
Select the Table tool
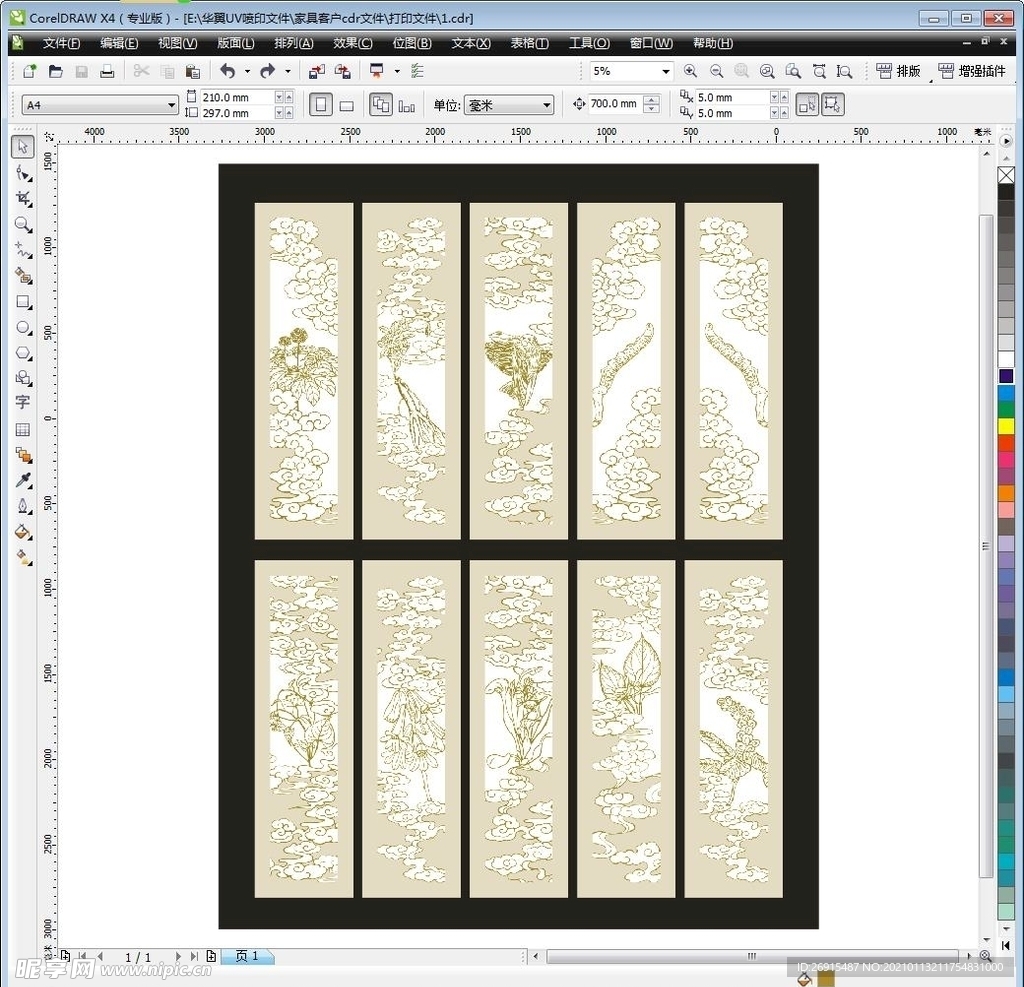point(23,429)
